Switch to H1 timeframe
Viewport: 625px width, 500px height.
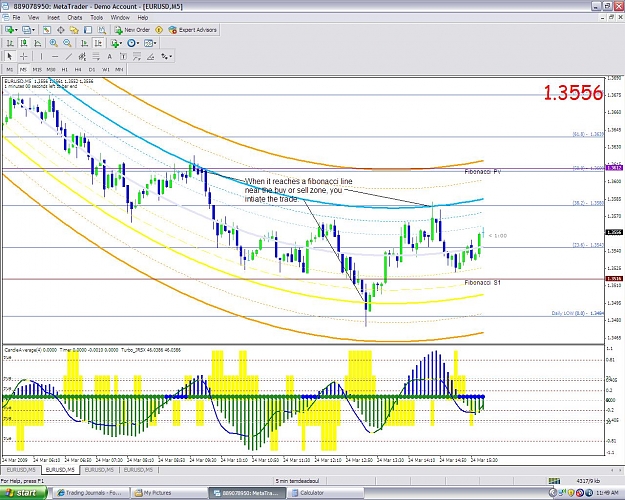(65, 69)
